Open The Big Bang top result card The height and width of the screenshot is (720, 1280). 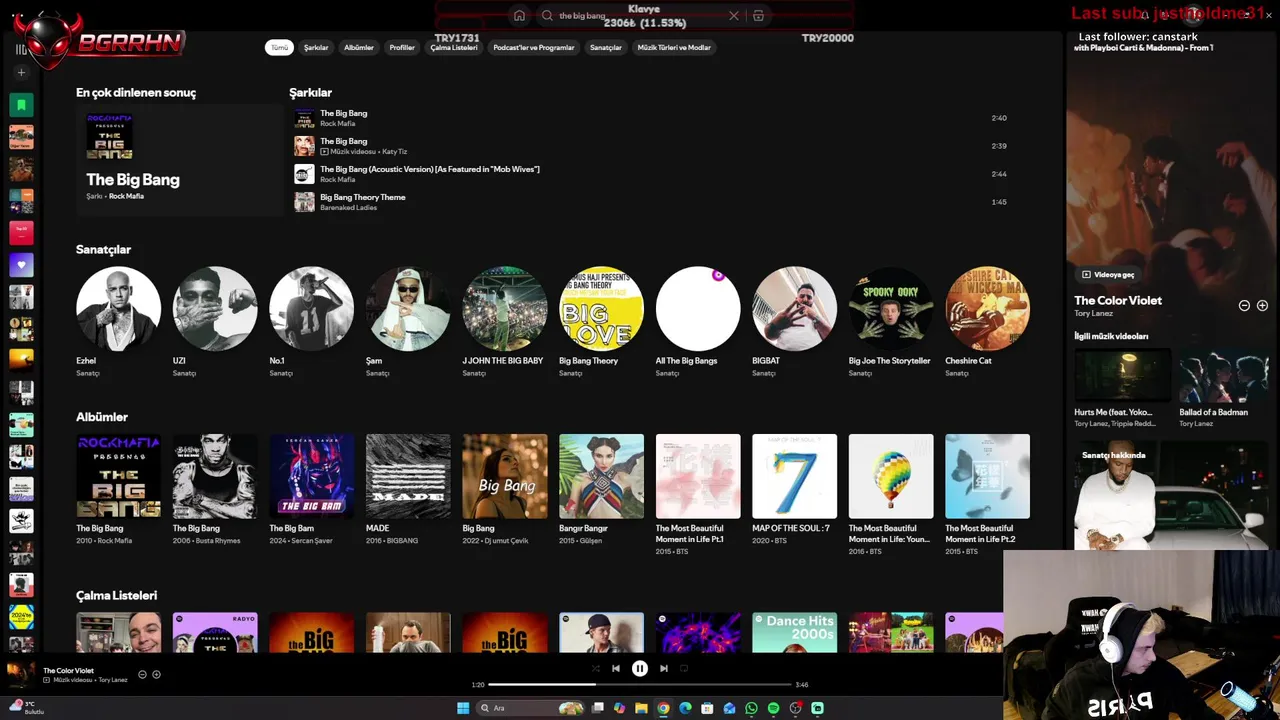point(180,159)
